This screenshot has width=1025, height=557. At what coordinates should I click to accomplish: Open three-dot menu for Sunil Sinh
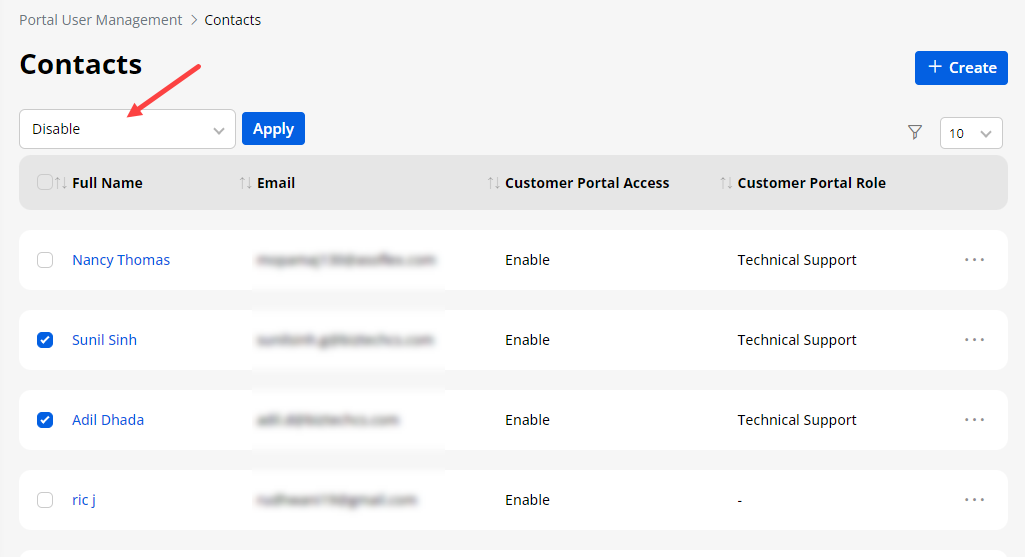tap(974, 340)
